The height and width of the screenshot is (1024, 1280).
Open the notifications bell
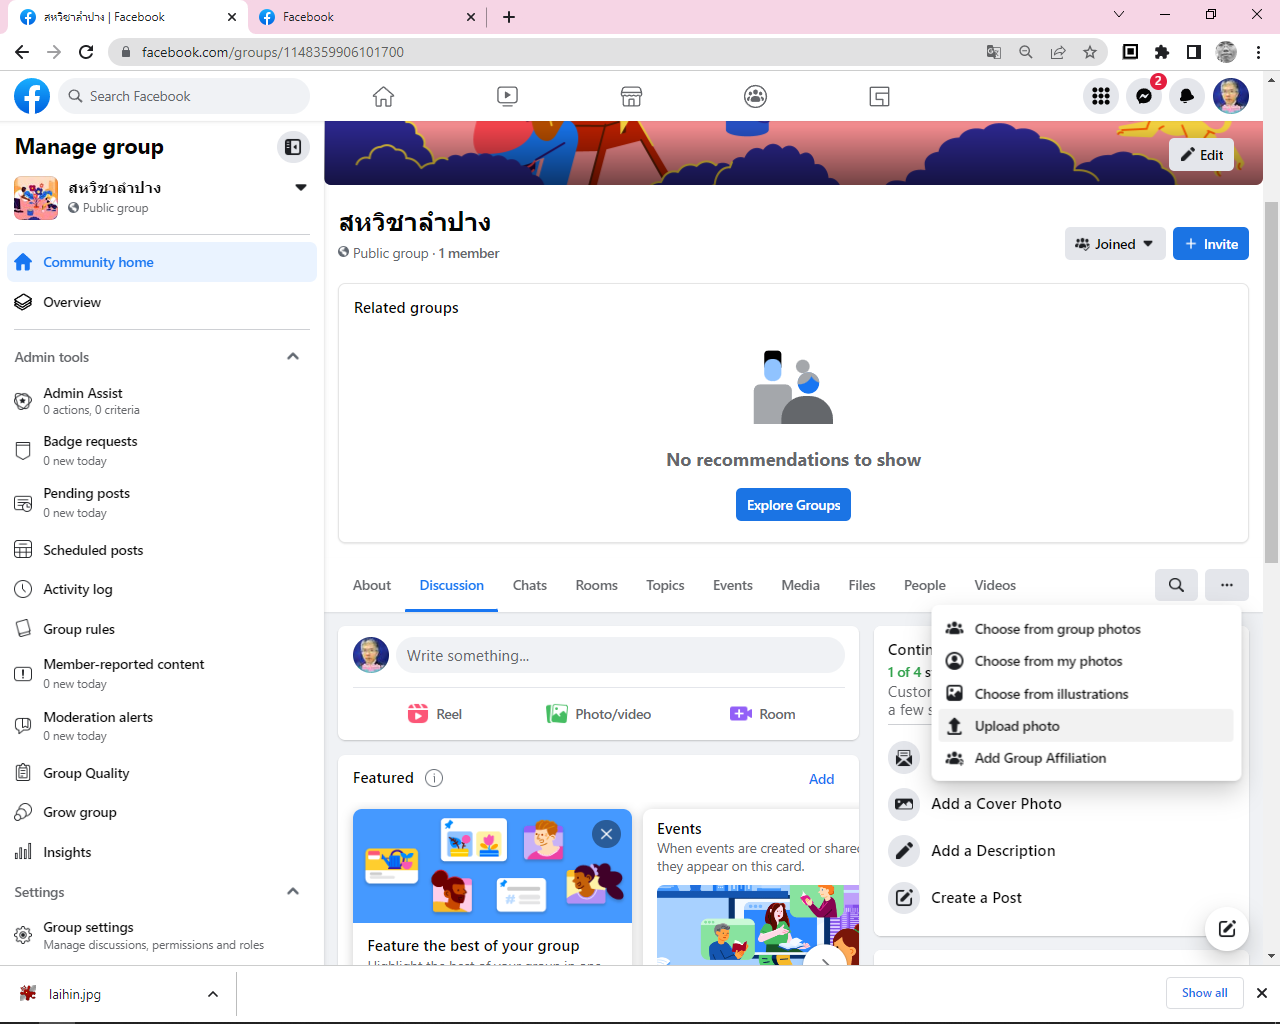click(1187, 96)
